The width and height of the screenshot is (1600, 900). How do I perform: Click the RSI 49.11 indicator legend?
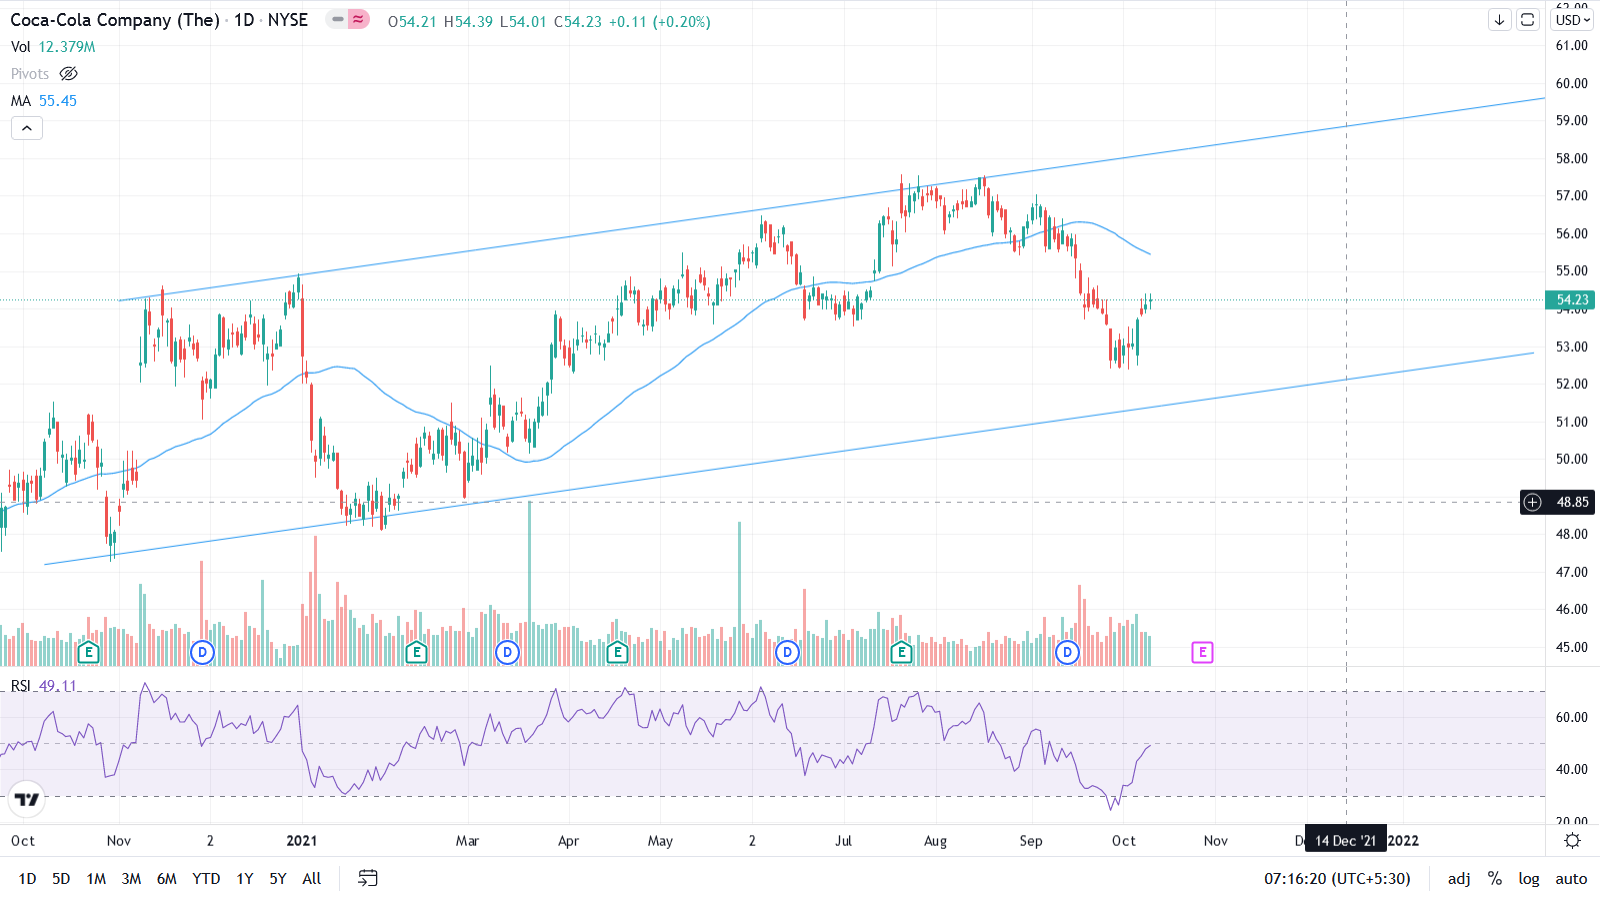43,685
